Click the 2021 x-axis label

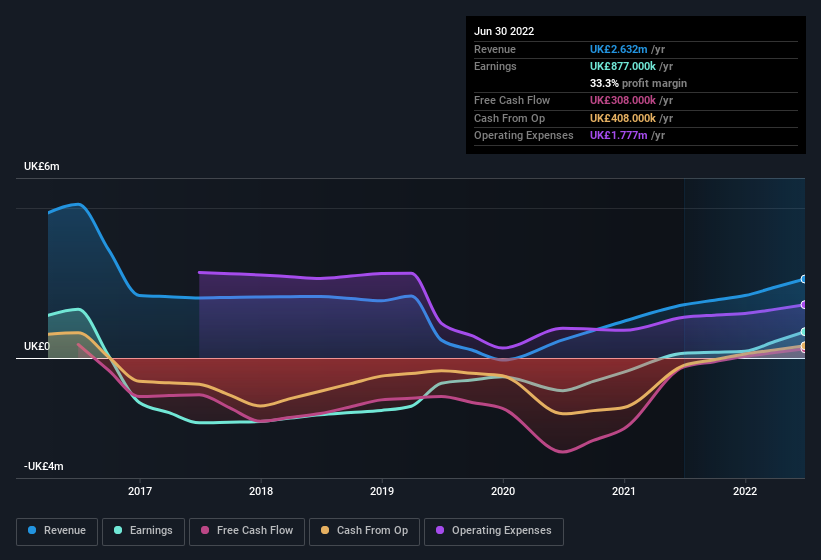tap(624, 491)
